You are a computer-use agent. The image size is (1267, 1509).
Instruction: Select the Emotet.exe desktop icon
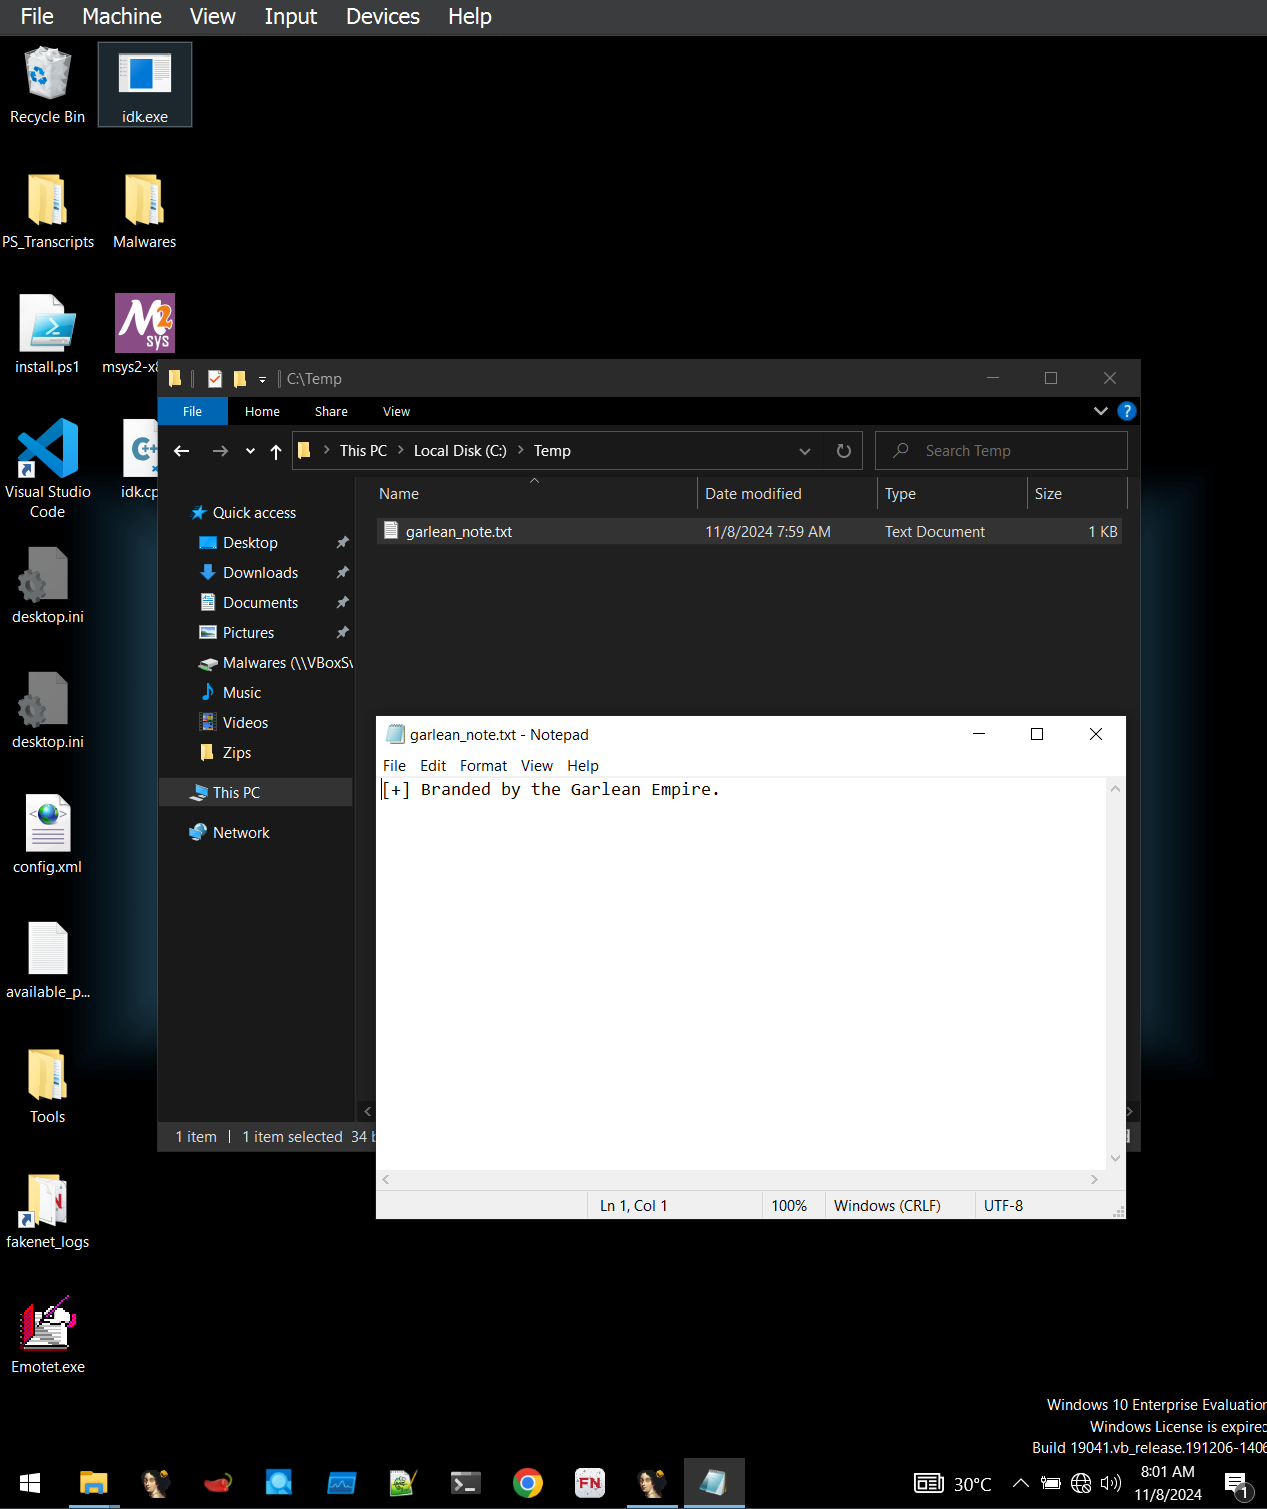click(x=47, y=1336)
